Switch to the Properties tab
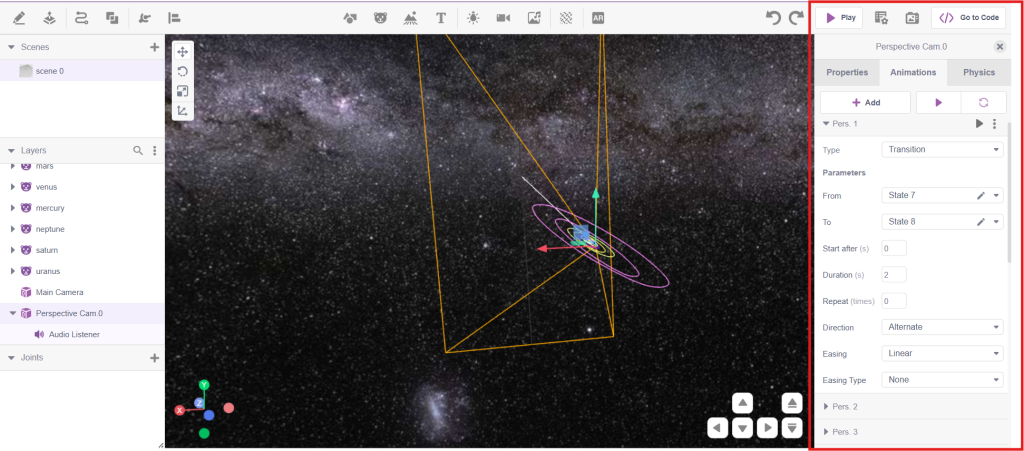Viewport: 1024px width, 451px height. 846,72
